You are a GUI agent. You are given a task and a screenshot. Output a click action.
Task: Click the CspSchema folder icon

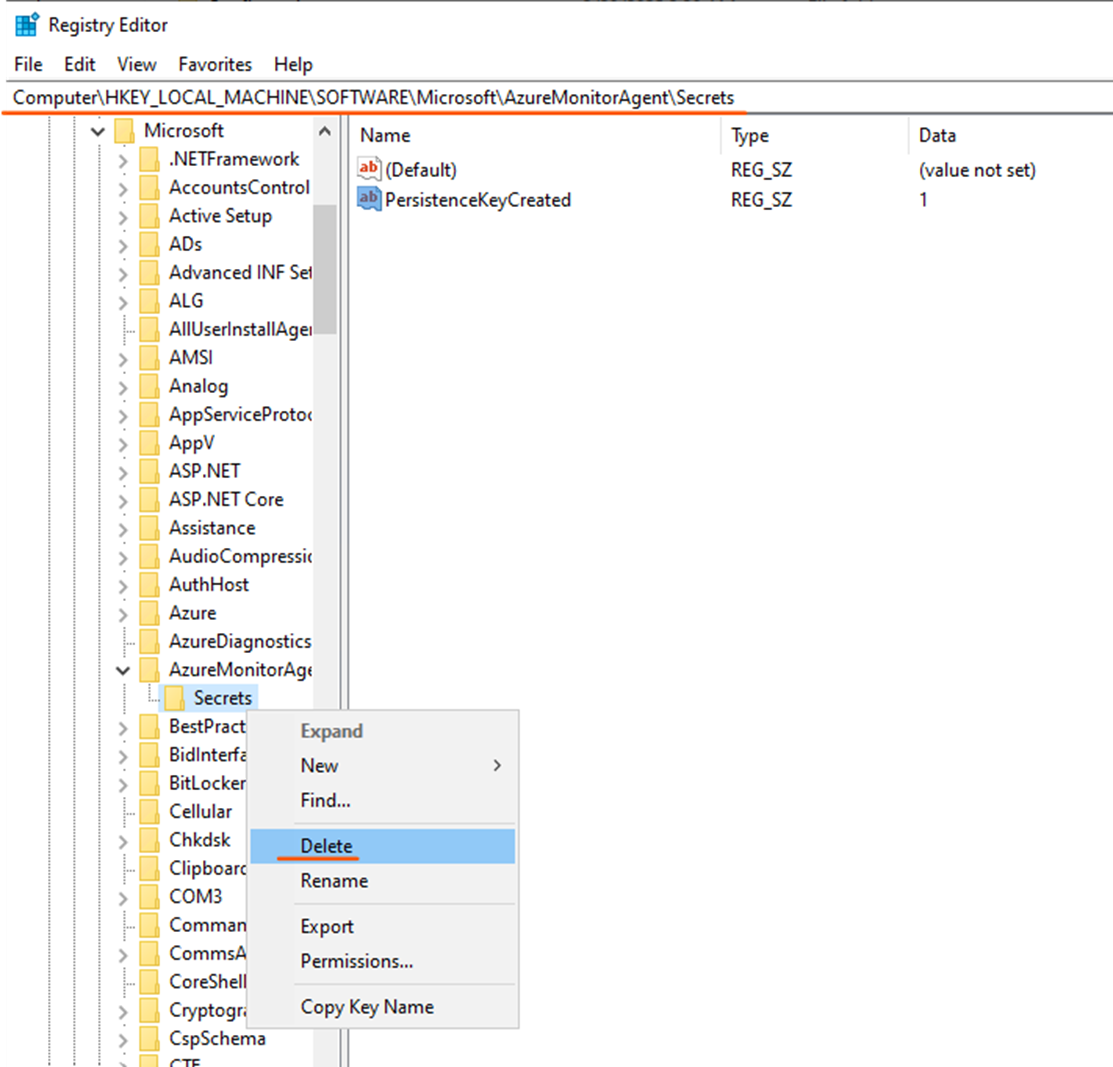(149, 1039)
